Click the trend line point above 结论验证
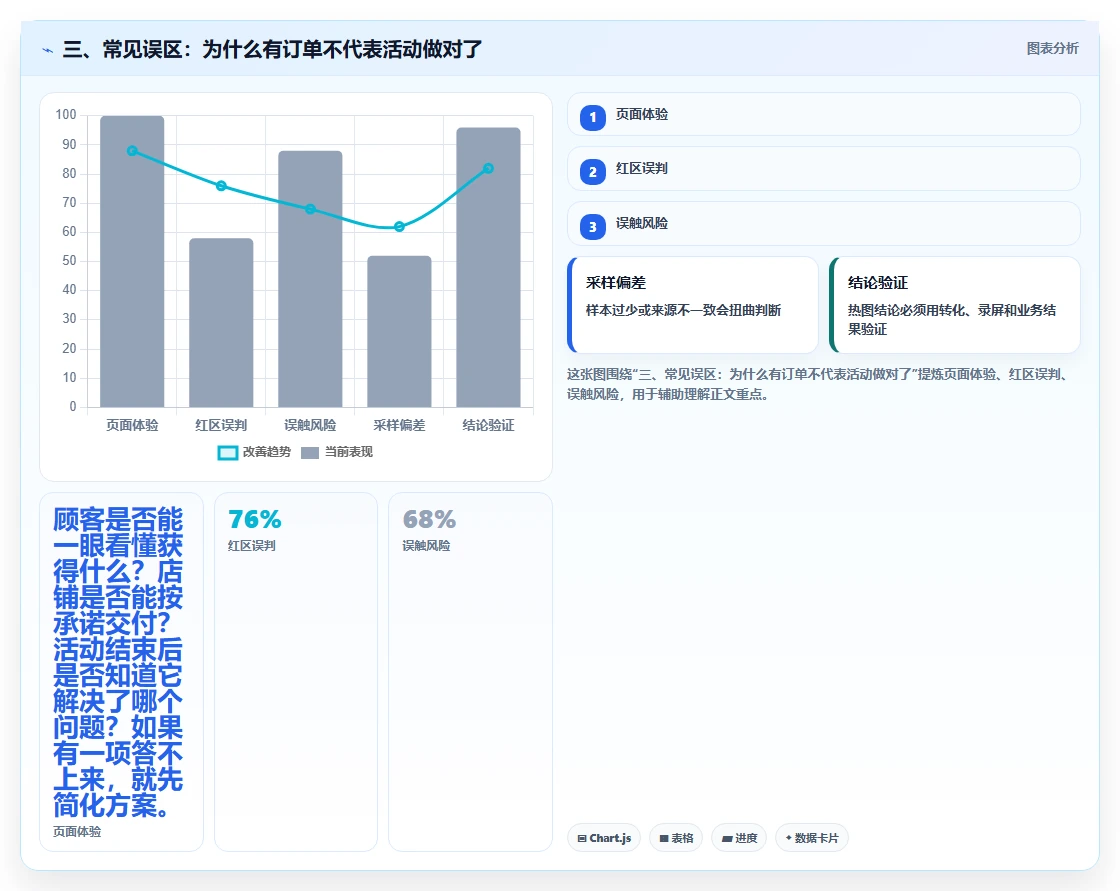This screenshot has height=891, width=1120. click(x=489, y=169)
